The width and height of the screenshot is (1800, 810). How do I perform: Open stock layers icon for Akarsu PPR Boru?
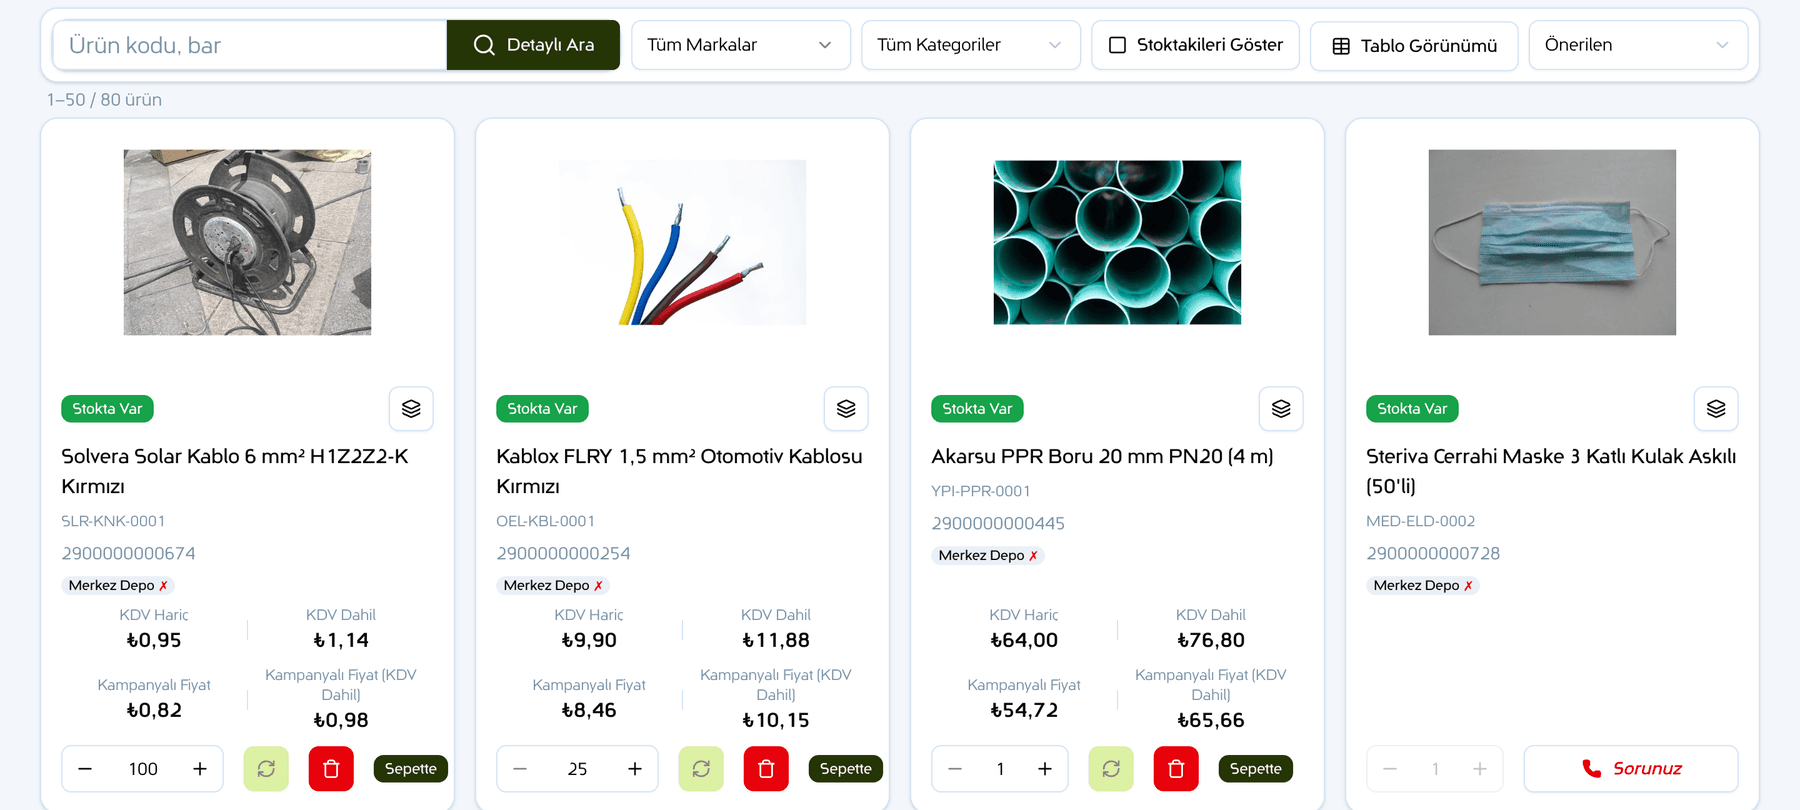coord(1281,409)
